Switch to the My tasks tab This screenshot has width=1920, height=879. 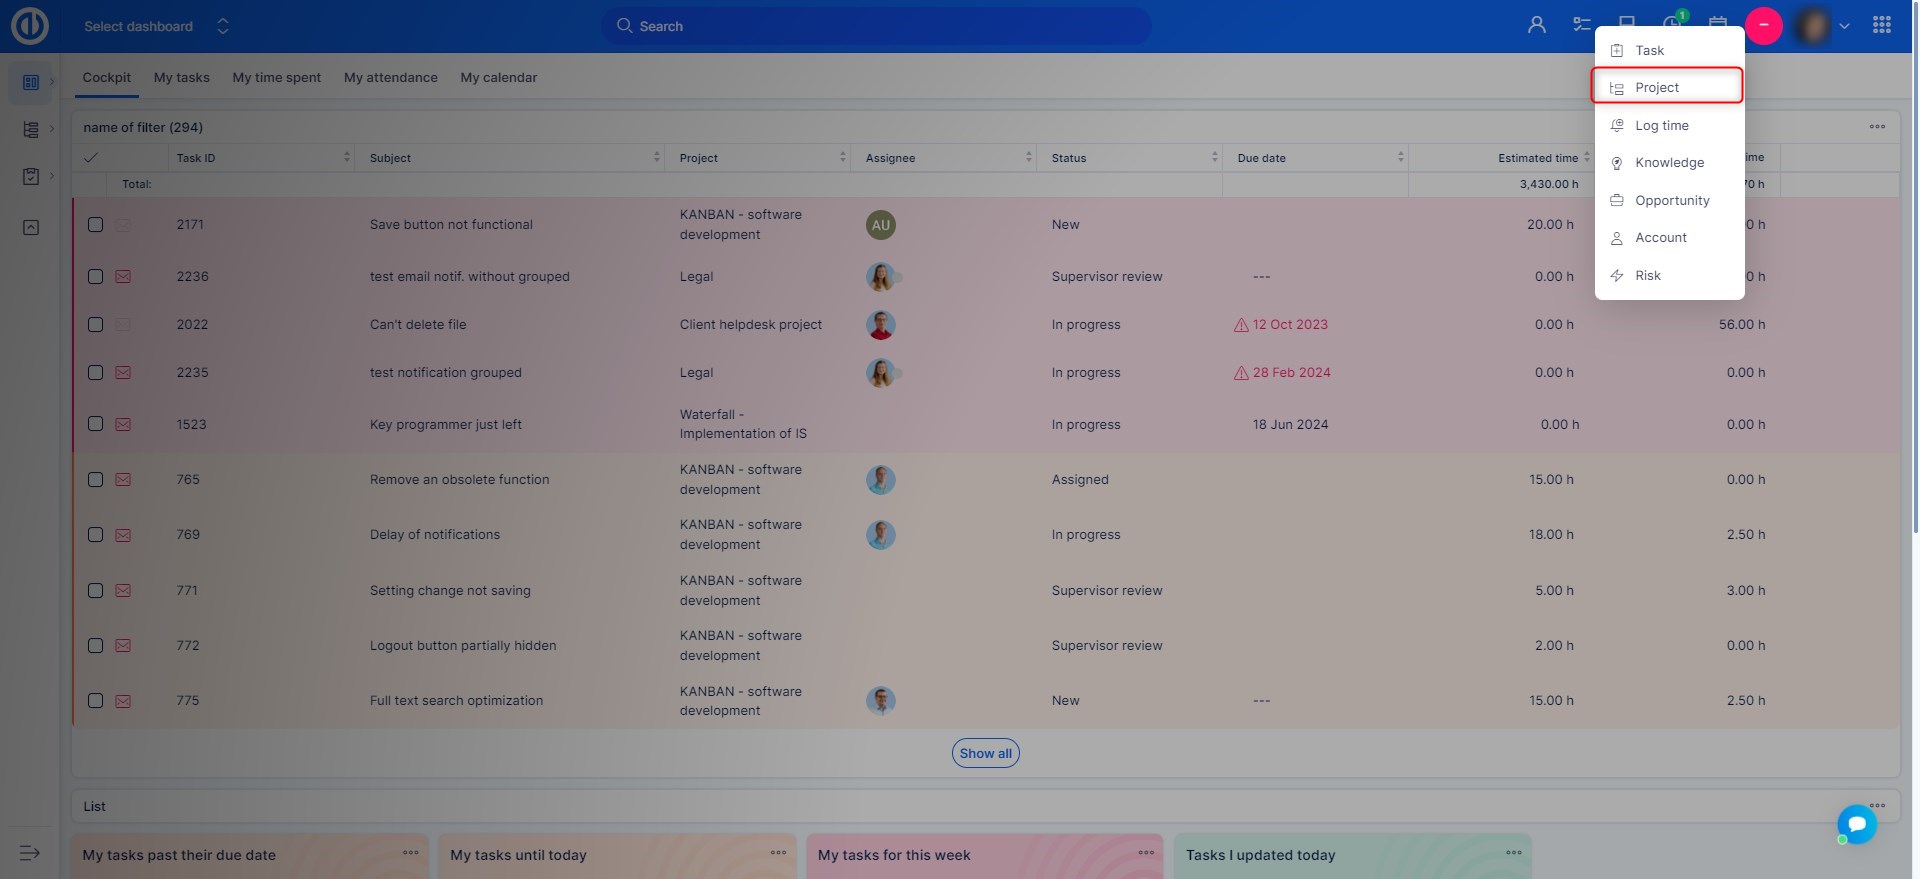[x=181, y=78]
